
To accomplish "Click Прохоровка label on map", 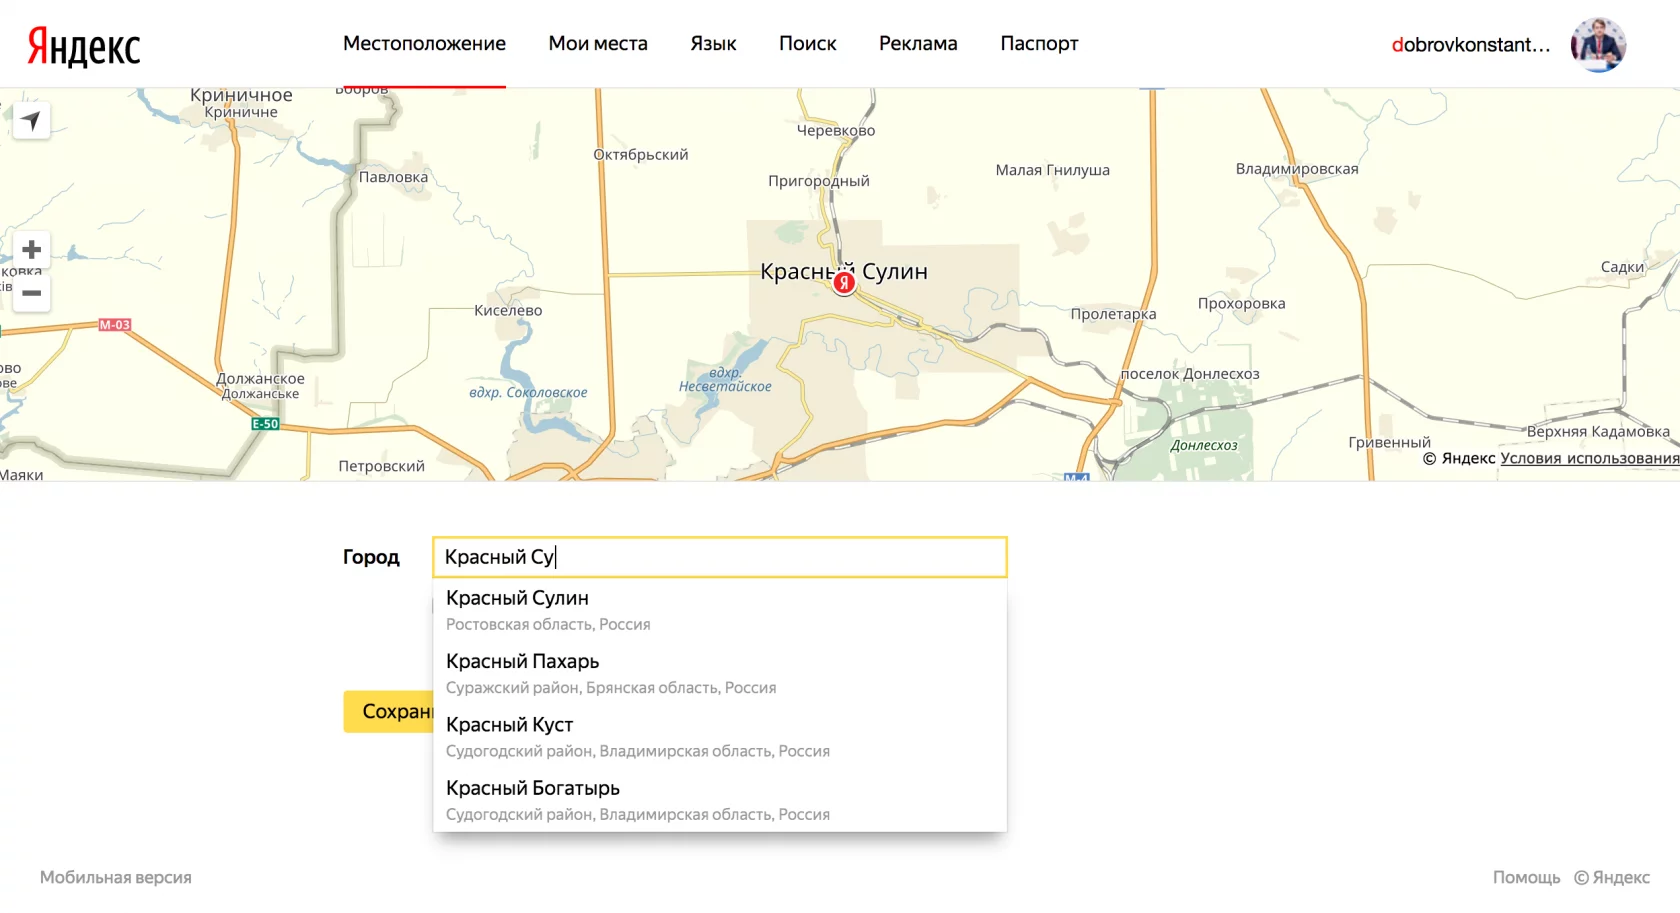I will [1241, 304].
